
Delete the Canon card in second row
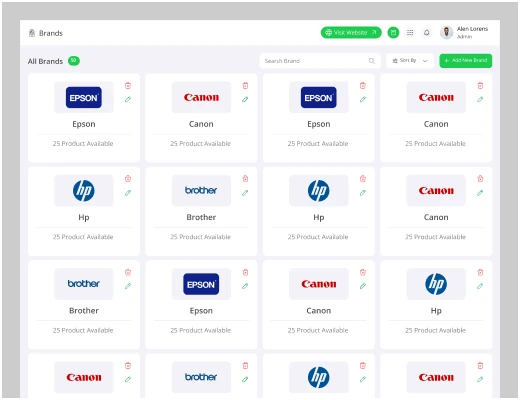pyautogui.click(x=480, y=179)
